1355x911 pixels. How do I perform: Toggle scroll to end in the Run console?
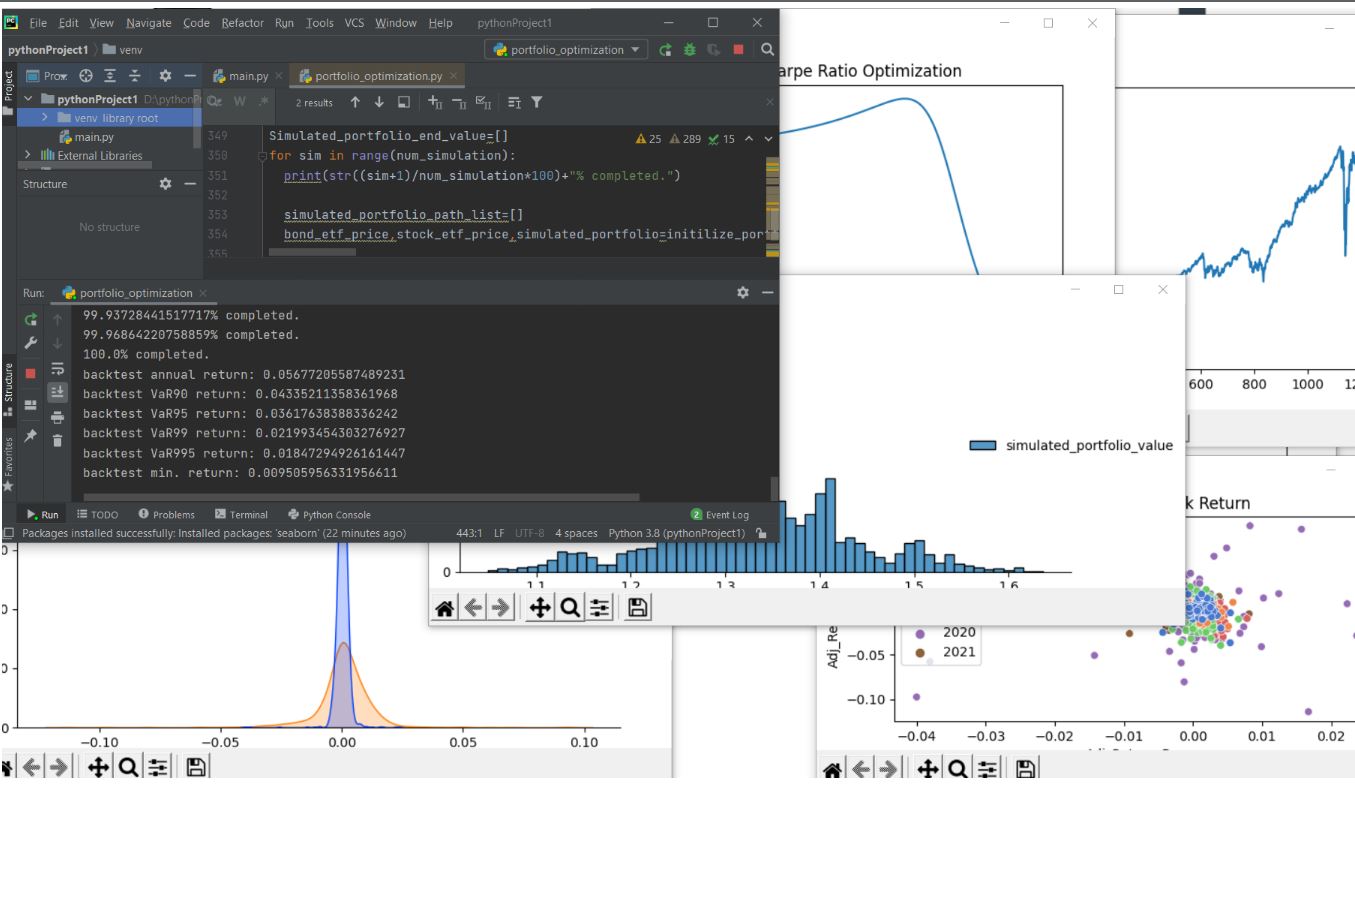57,393
